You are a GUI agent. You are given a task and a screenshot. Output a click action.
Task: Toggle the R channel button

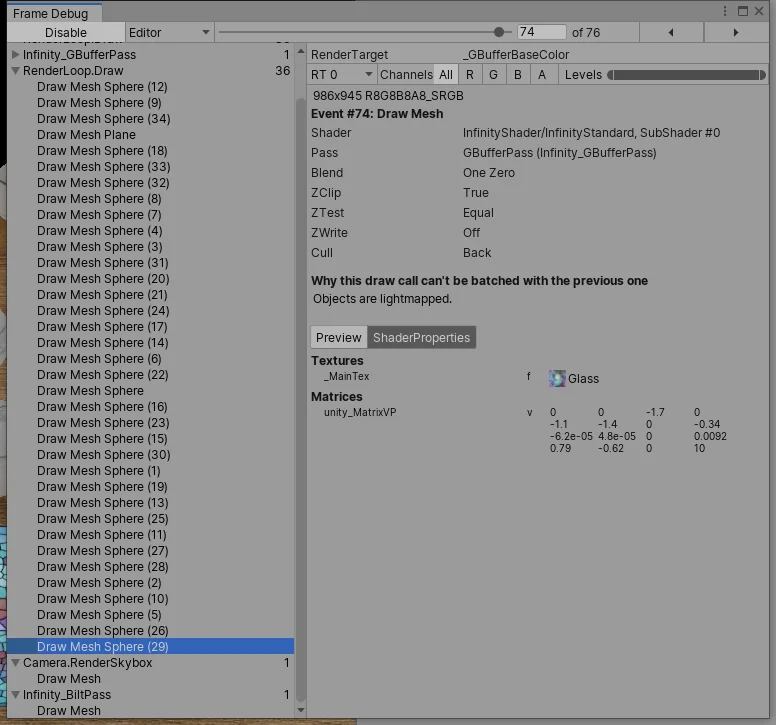[x=470, y=75]
